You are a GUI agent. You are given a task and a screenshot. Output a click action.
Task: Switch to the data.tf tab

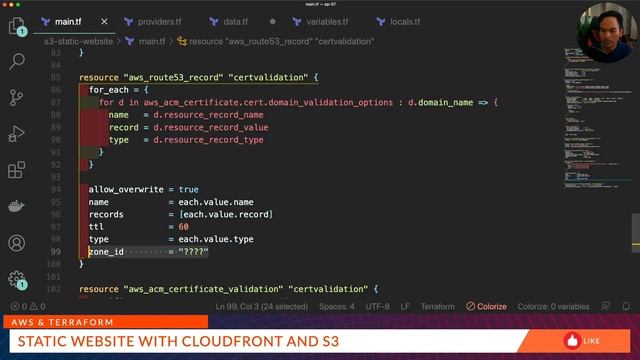click(x=235, y=22)
